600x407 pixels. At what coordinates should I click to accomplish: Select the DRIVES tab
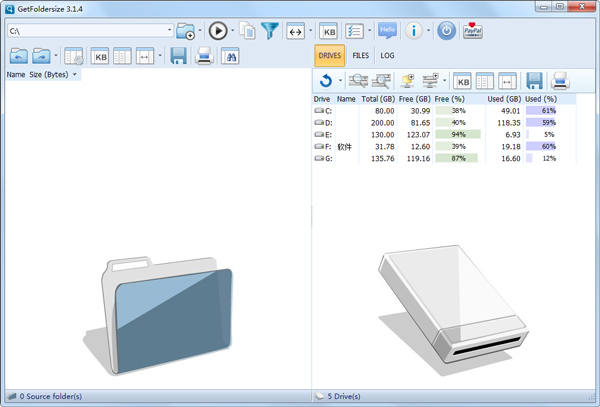pos(329,56)
